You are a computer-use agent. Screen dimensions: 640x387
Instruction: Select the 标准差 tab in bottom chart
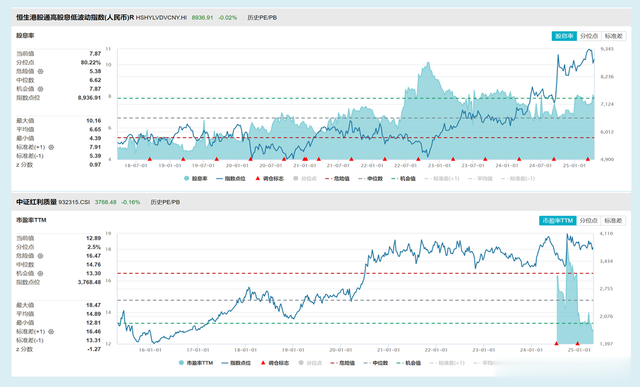[613, 220]
